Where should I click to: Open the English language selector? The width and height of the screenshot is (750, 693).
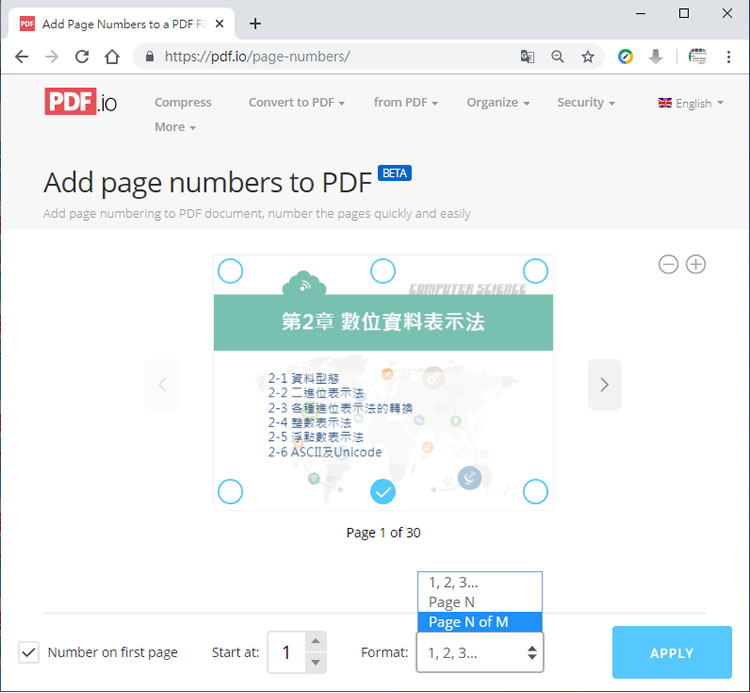pyautogui.click(x=691, y=103)
